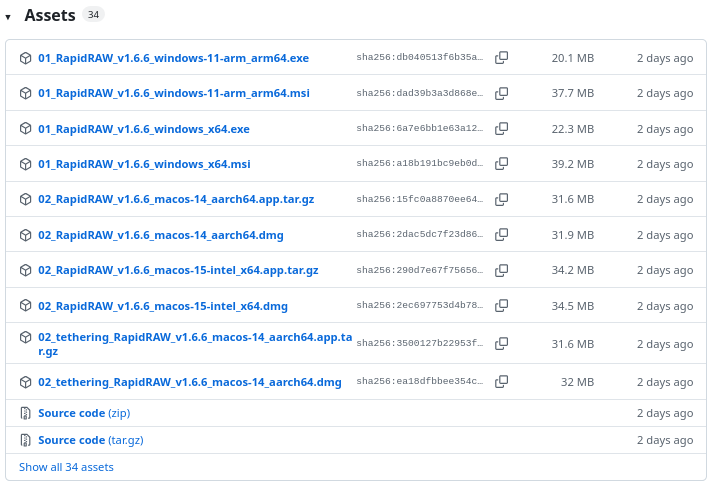Copy sha256 of windows_x64.exe

point(502,129)
